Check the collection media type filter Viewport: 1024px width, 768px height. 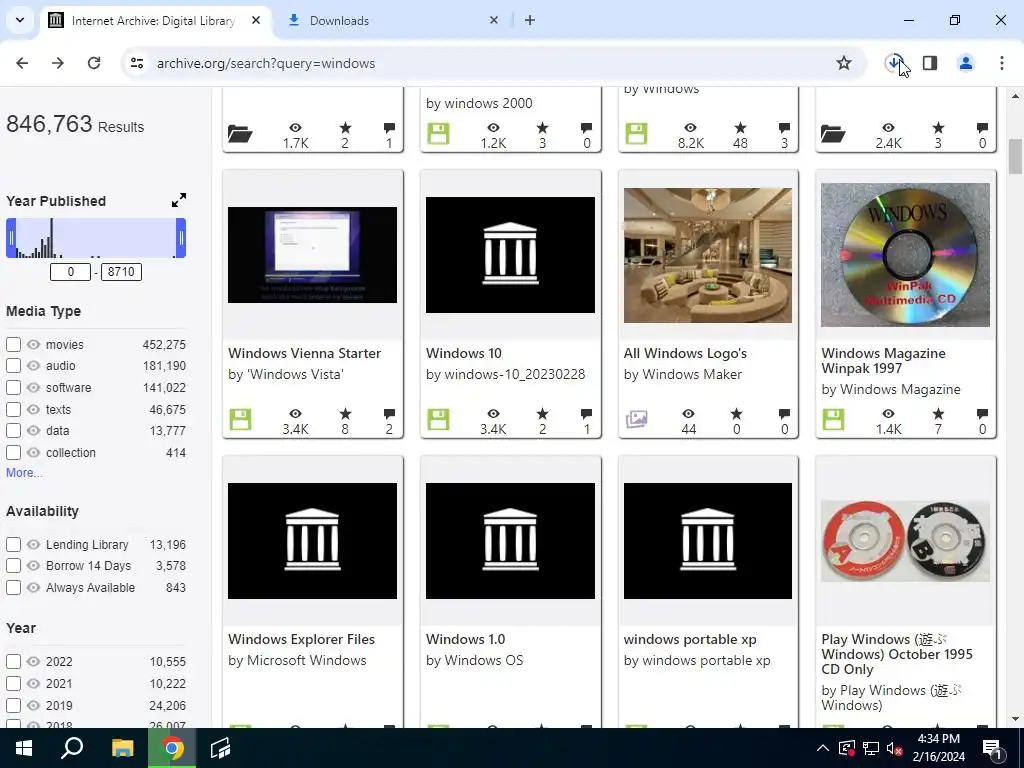click(13, 453)
